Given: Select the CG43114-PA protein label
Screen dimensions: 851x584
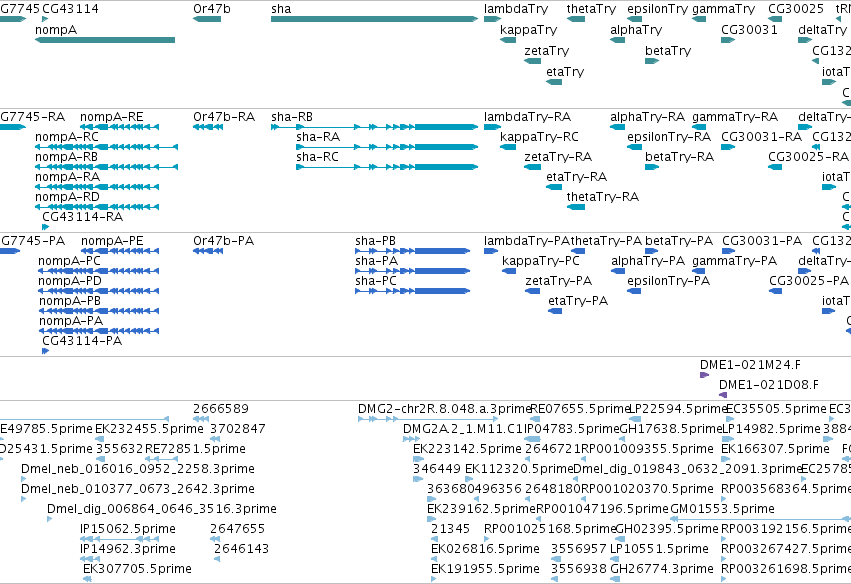Looking at the screenshot, I should click(82, 341).
